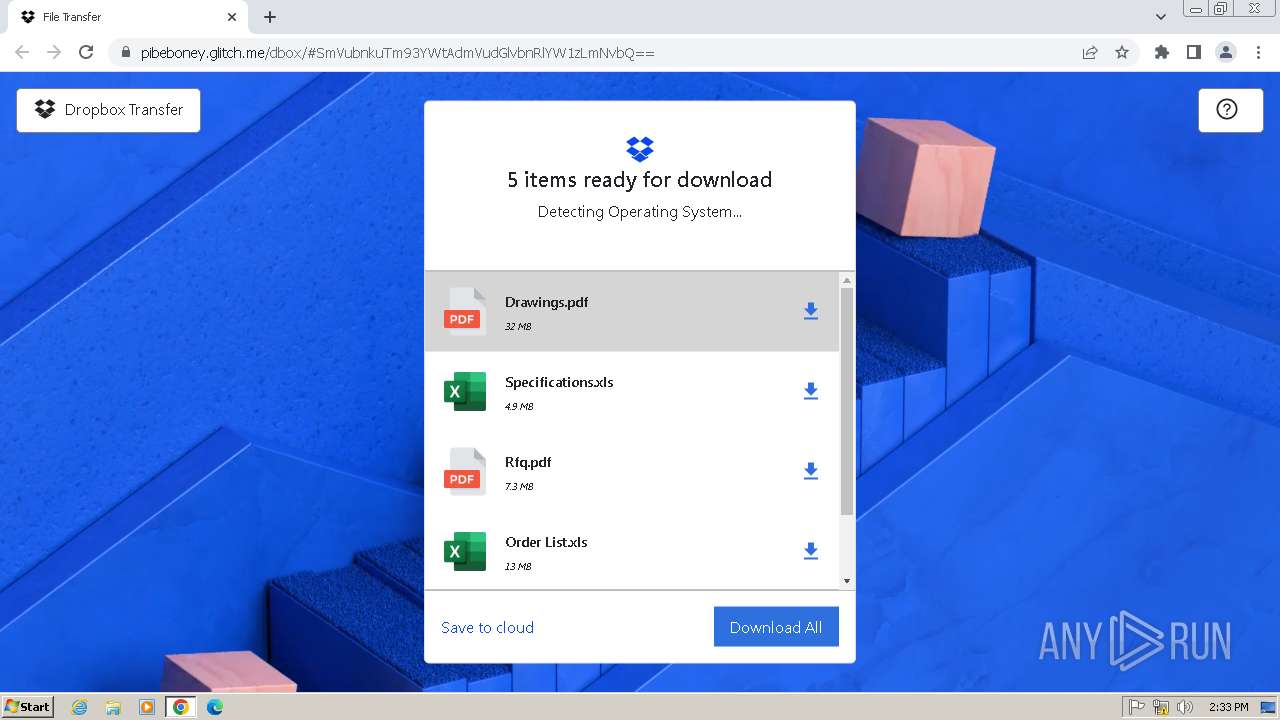Click the file list scrollbar up arrow
The width and height of the screenshot is (1280, 720).
tap(847, 280)
